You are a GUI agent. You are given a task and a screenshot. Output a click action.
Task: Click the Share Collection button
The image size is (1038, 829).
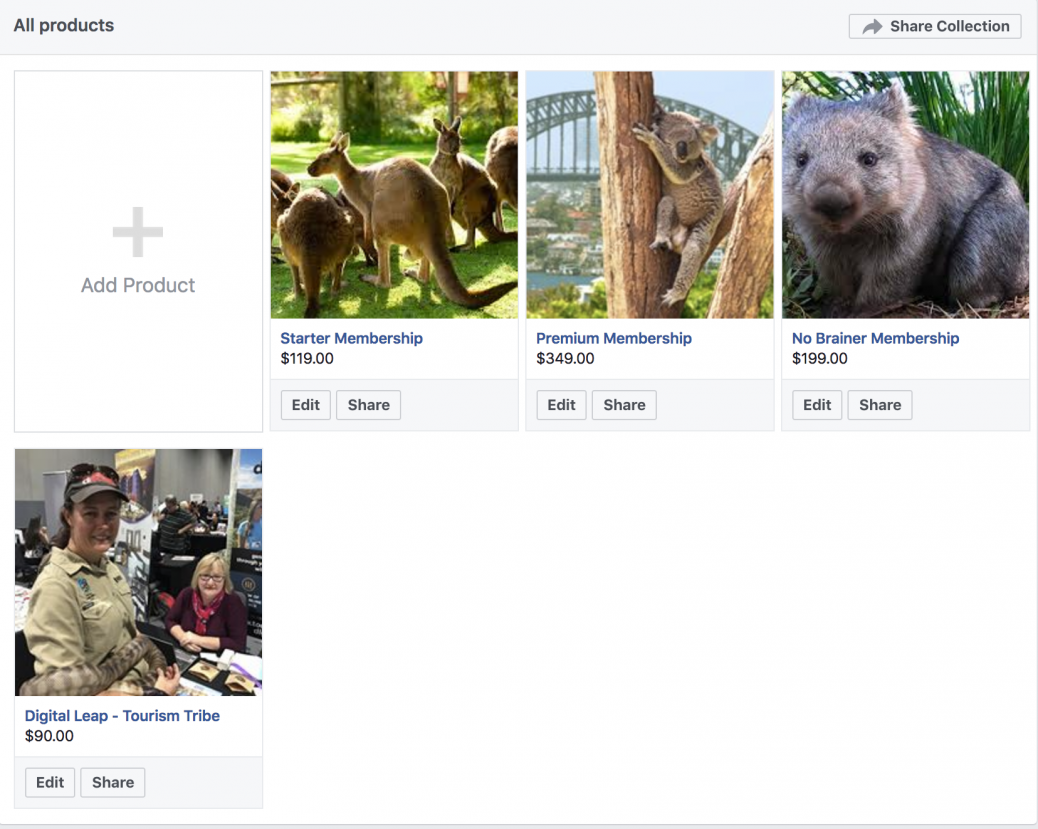934,26
